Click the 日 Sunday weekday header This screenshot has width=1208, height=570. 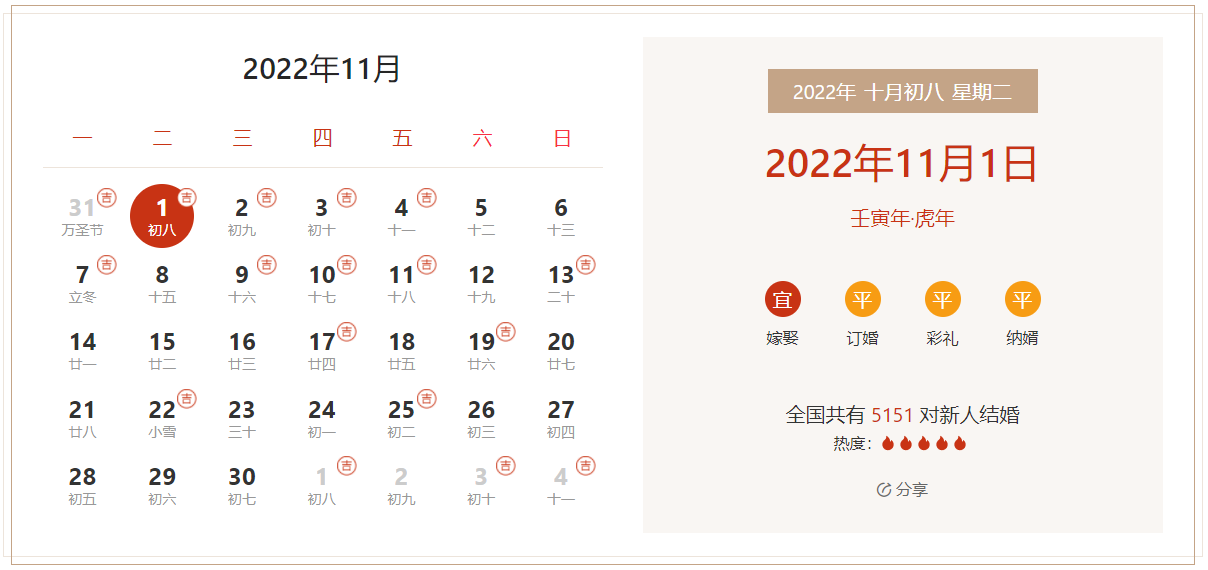562,139
